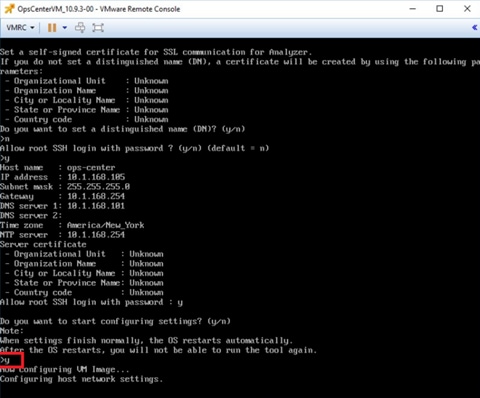Click the DNS server 1 address line
The image size is (480, 398).
tap(62, 206)
